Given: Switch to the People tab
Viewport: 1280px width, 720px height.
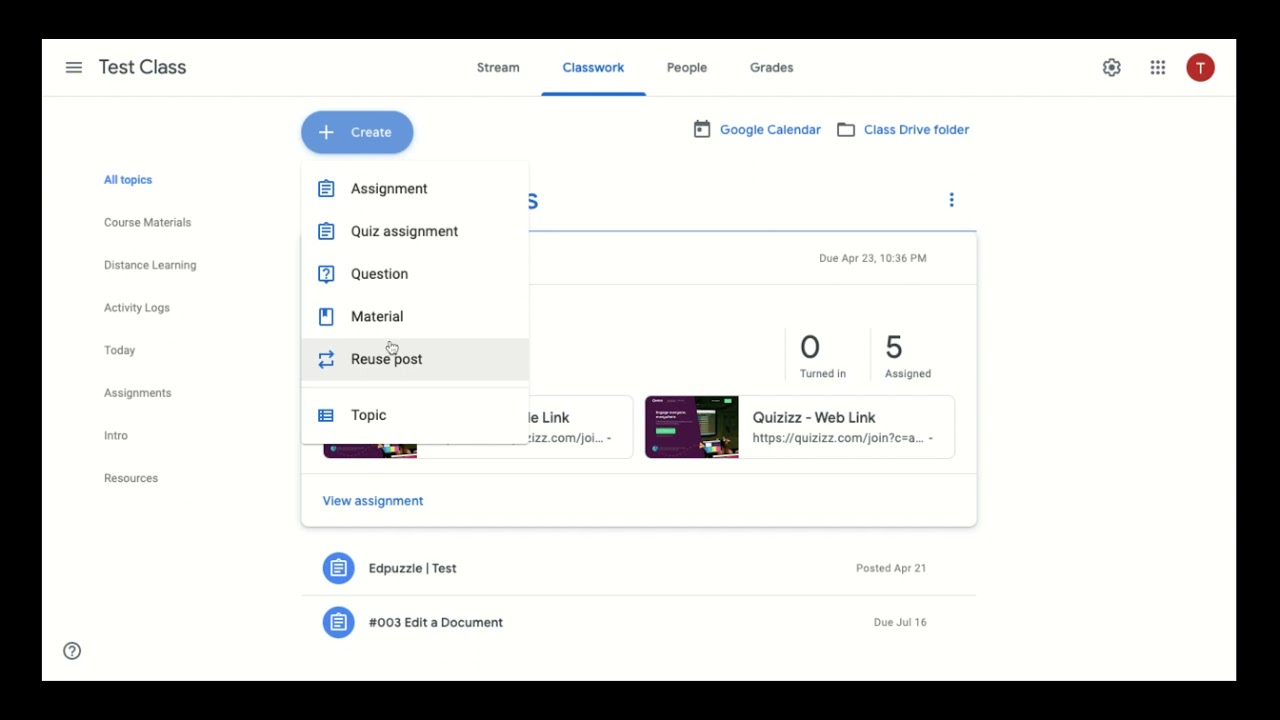Looking at the screenshot, I should 687,68.
